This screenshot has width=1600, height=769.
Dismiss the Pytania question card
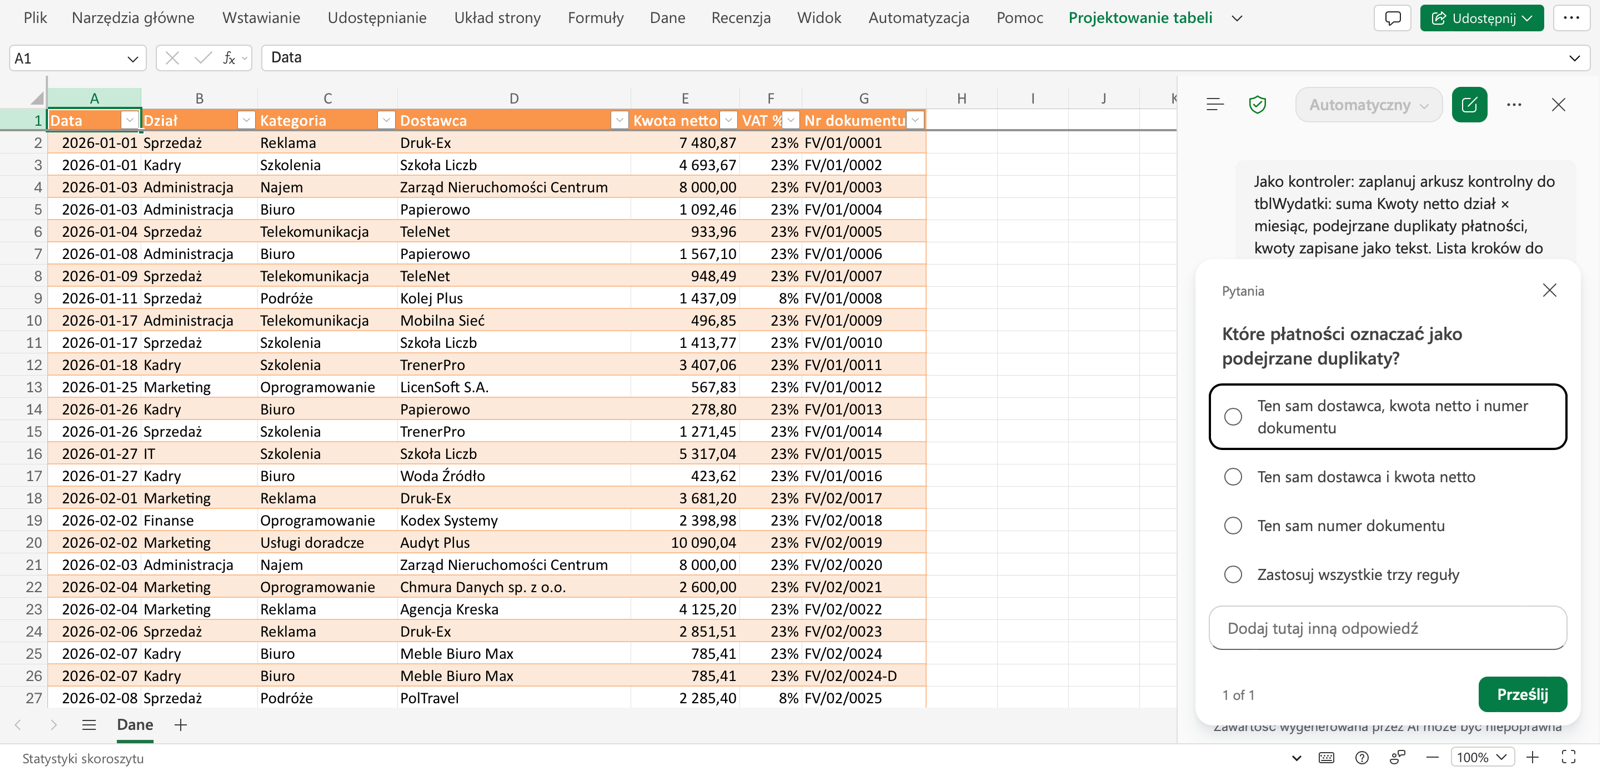click(1549, 290)
